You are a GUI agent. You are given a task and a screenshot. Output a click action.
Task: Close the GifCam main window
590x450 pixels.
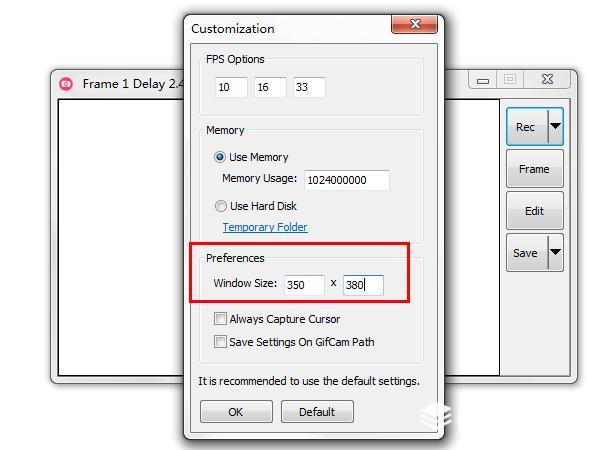547,79
